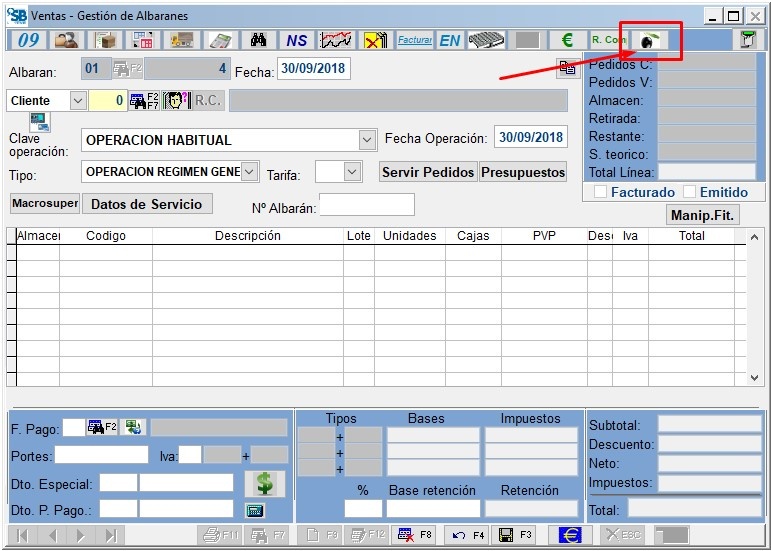
Task: Click the Servir Pedidos button
Action: [428, 172]
